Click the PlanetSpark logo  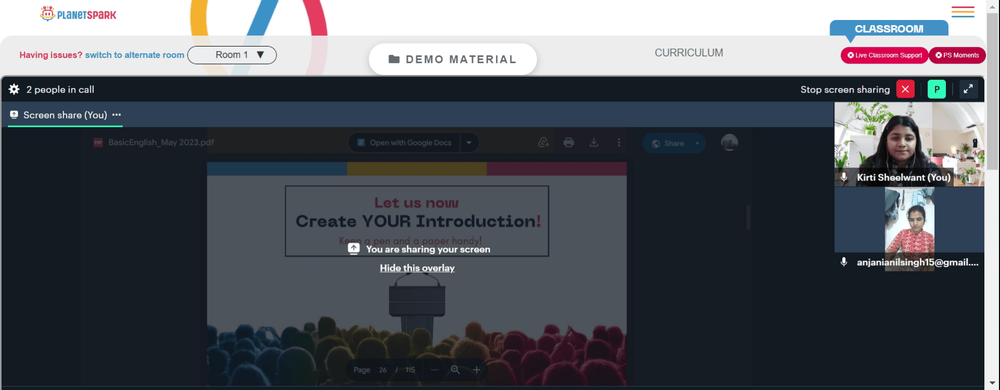pyautogui.click(x=78, y=13)
